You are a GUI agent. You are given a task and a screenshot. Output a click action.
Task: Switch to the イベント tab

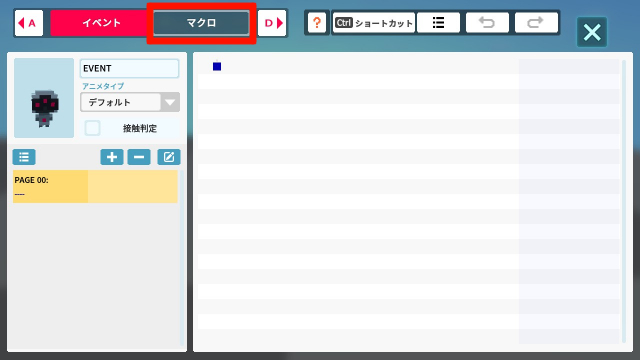click(x=101, y=23)
